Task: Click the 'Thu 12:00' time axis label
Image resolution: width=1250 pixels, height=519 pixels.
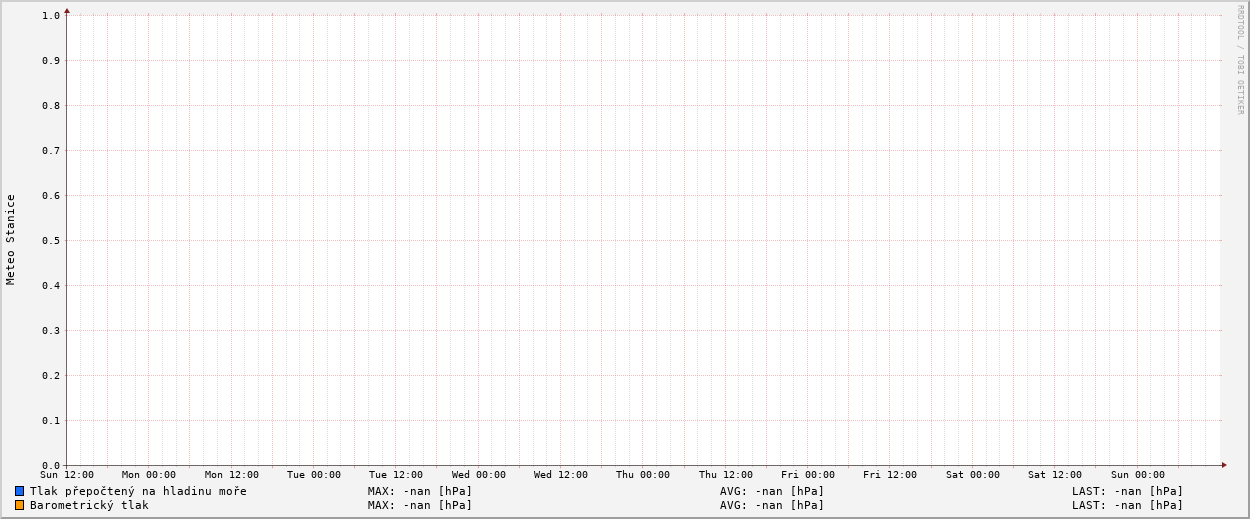Action: 726,475
